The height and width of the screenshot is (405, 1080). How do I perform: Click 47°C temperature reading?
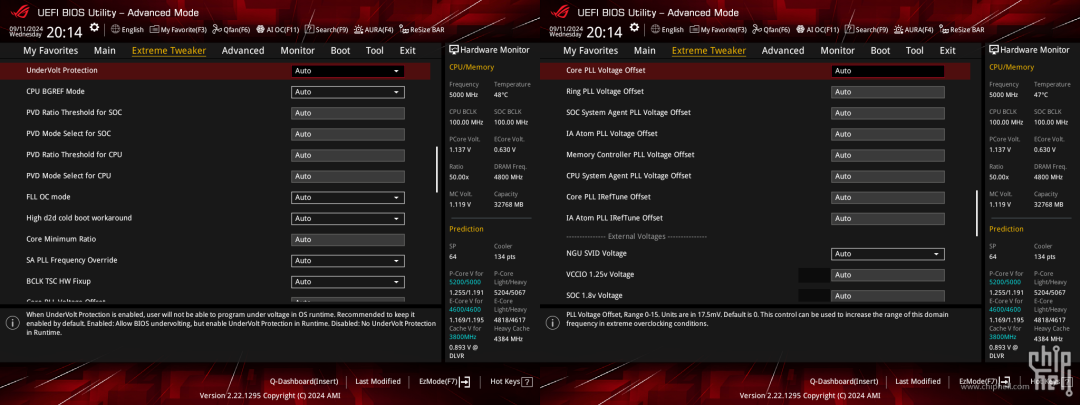pyautogui.click(x=1041, y=95)
